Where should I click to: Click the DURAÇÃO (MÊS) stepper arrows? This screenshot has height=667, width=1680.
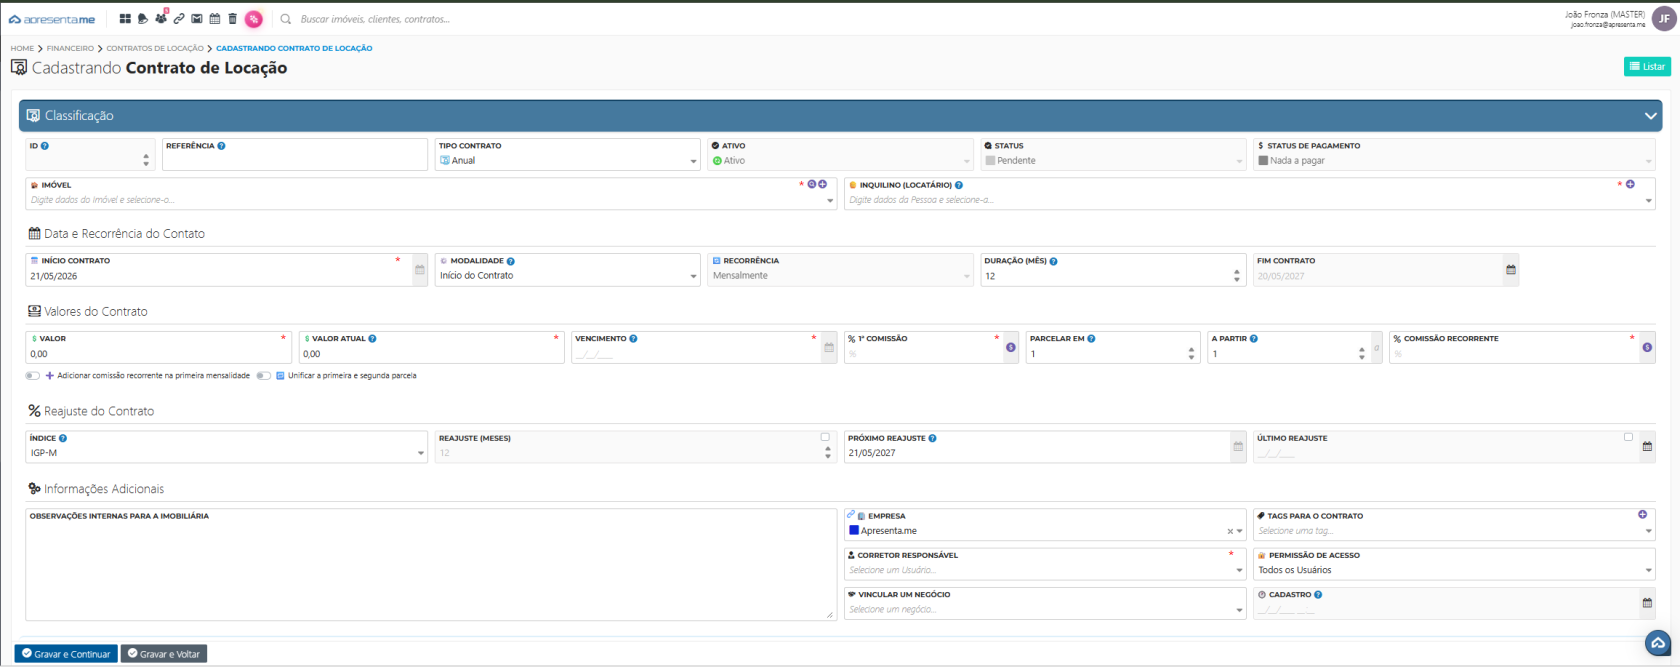click(x=1237, y=276)
